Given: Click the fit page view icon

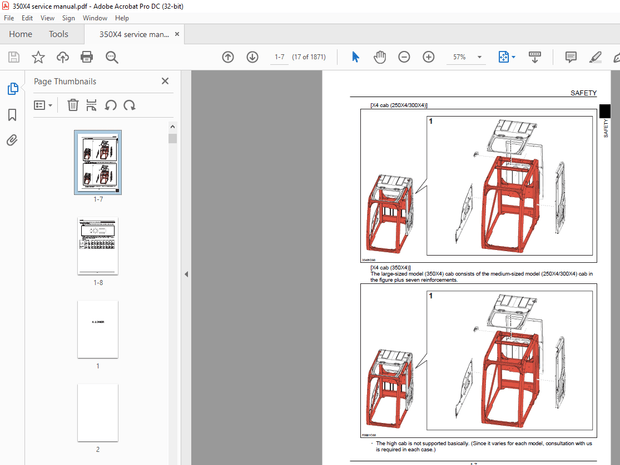Looking at the screenshot, I should point(503,57).
